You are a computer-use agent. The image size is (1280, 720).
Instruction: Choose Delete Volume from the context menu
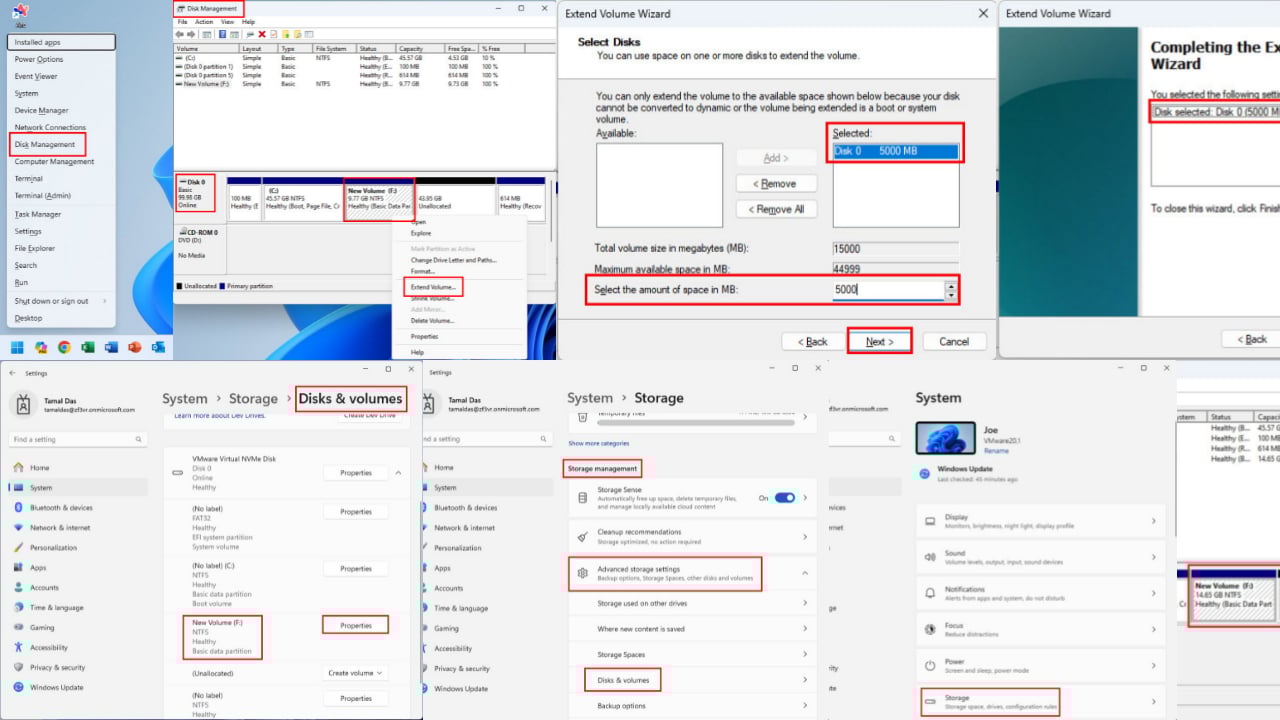(432, 320)
